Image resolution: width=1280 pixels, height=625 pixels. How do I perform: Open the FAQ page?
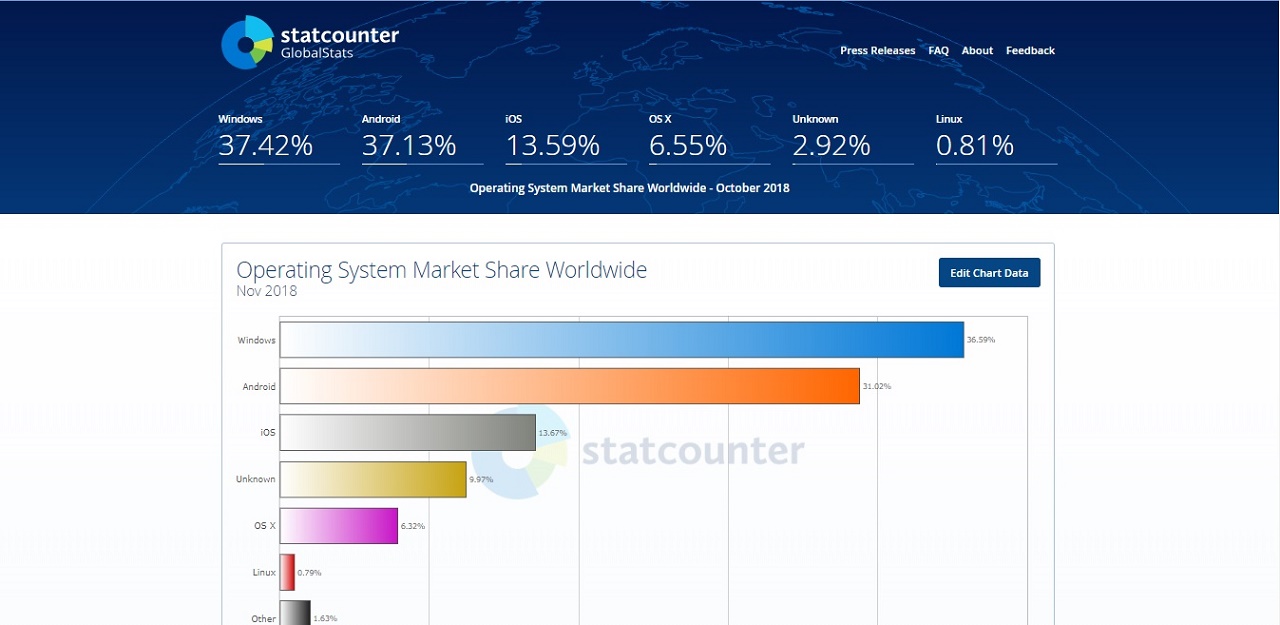(938, 51)
